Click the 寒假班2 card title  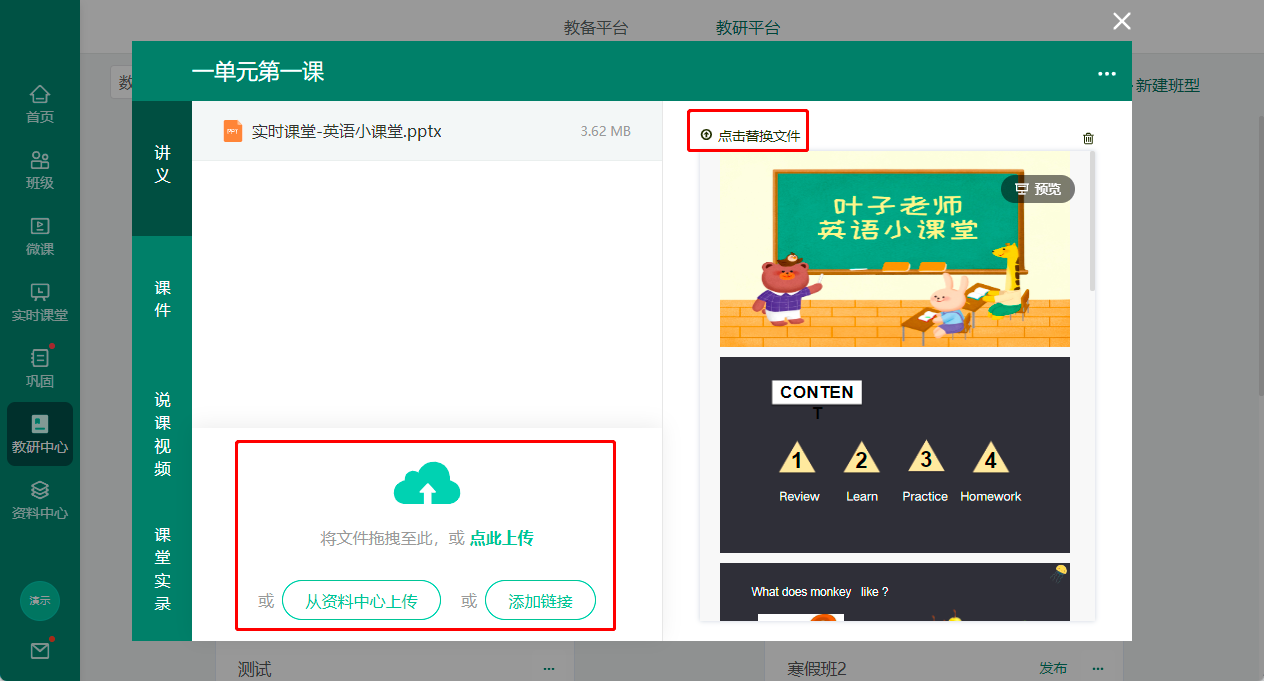817,669
